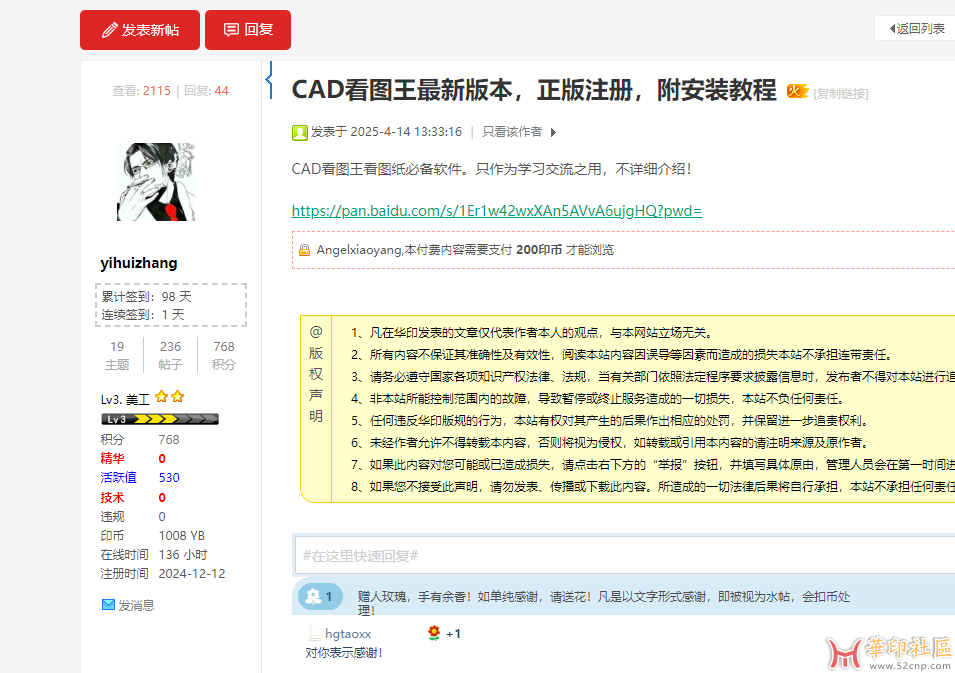Open yihuizhang's avatar image

pos(156,181)
